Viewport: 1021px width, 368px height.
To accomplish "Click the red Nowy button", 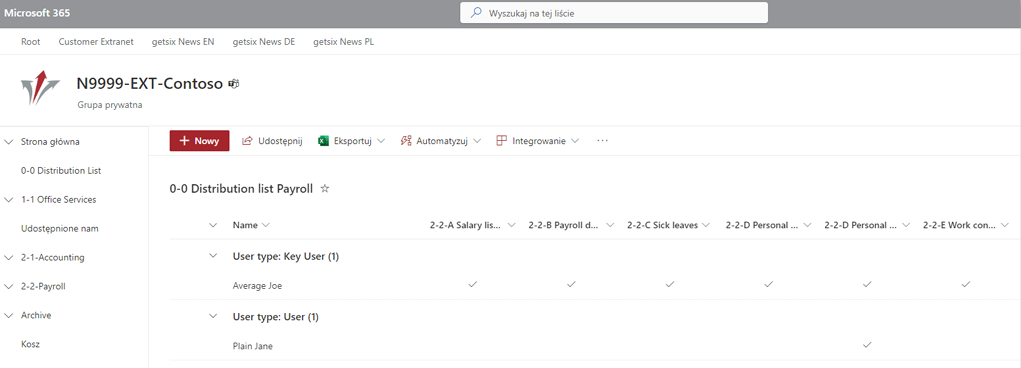I will point(199,141).
